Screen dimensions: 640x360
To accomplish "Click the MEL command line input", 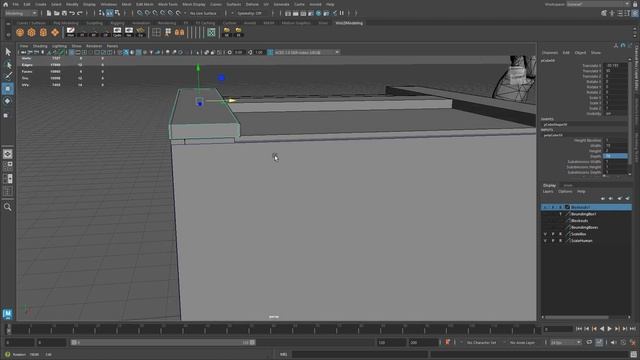I will [x=359, y=354].
